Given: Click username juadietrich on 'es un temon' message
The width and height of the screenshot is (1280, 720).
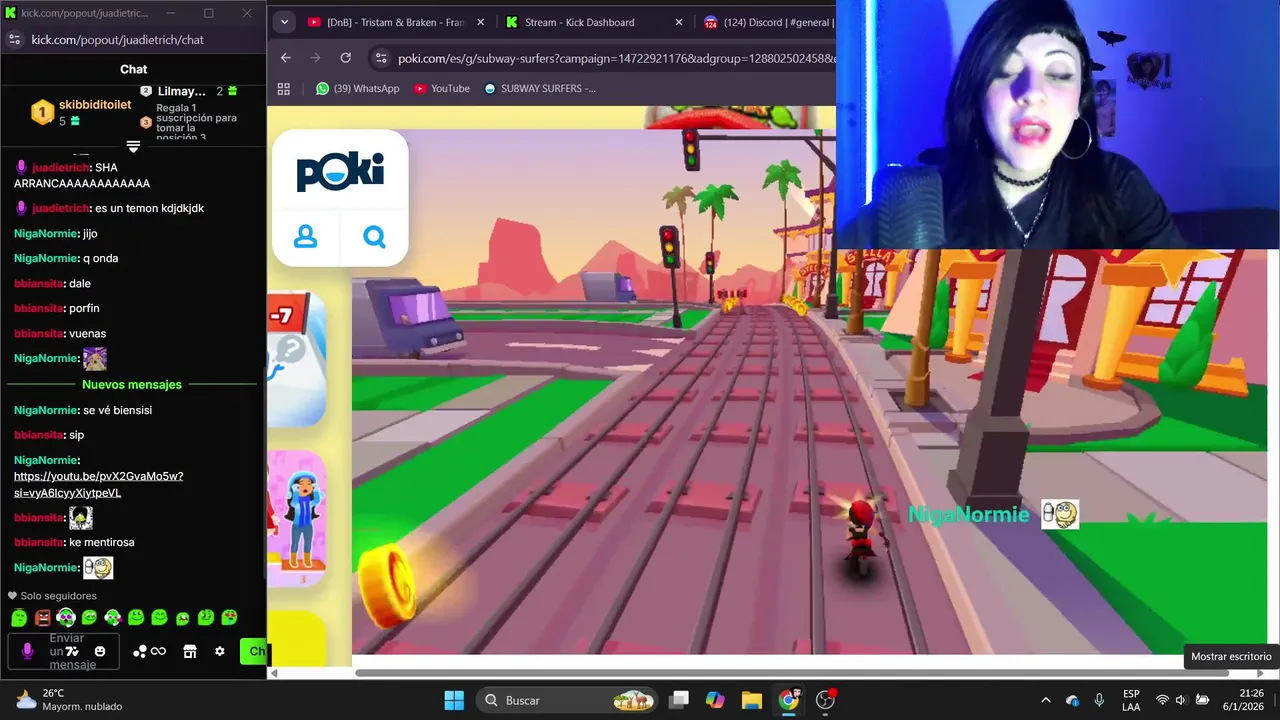Looking at the screenshot, I should (x=60, y=208).
